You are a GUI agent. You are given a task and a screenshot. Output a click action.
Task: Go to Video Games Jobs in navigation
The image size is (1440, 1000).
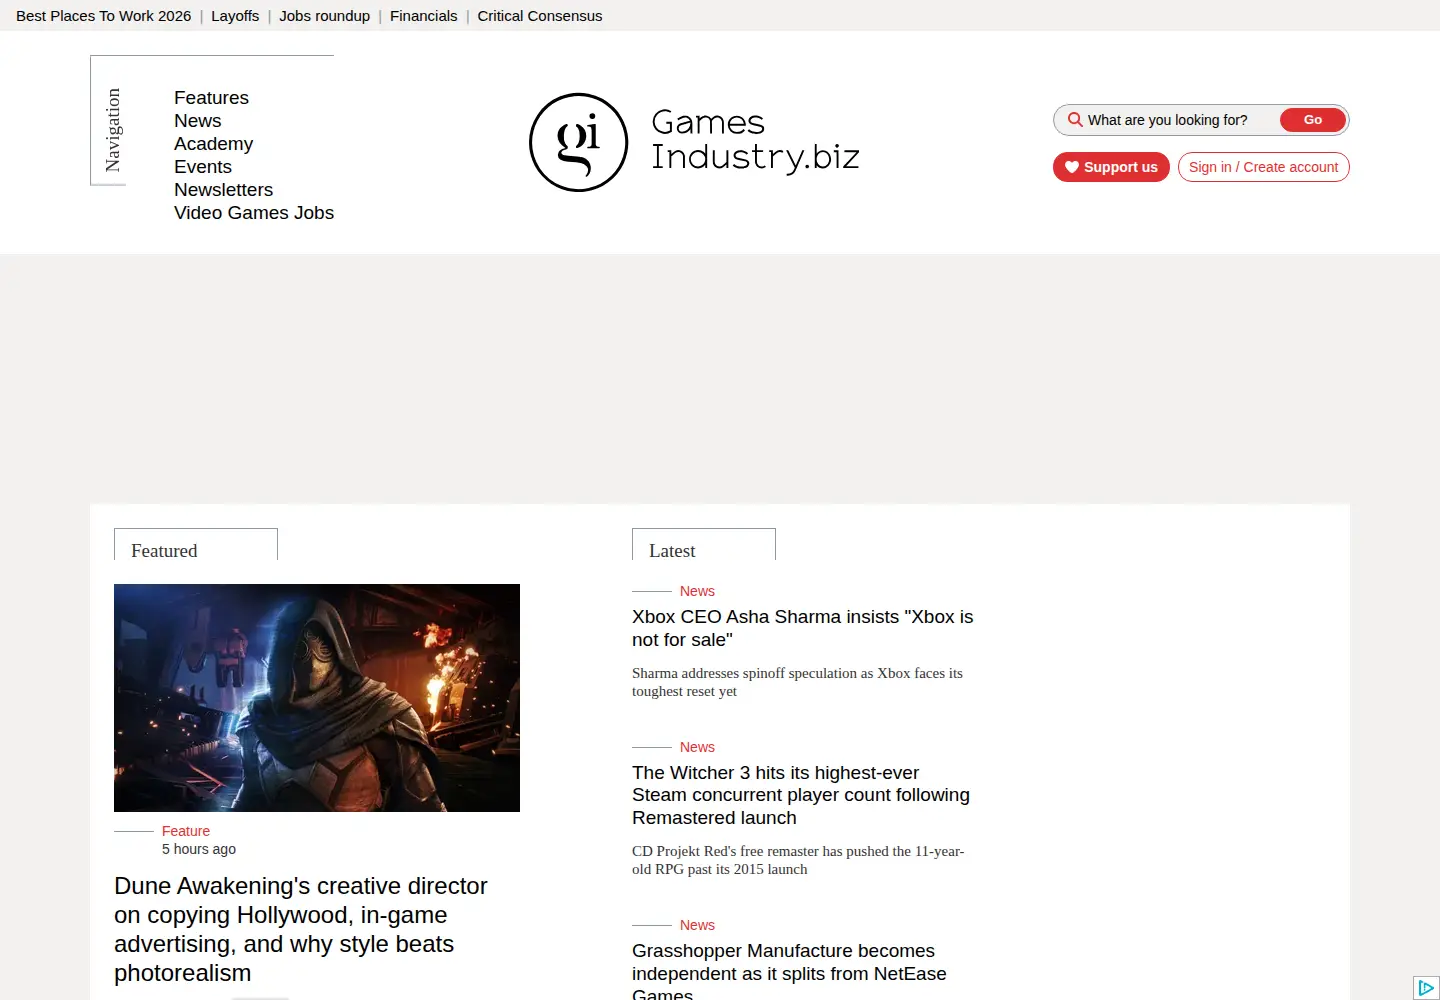click(x=254, y=213)
